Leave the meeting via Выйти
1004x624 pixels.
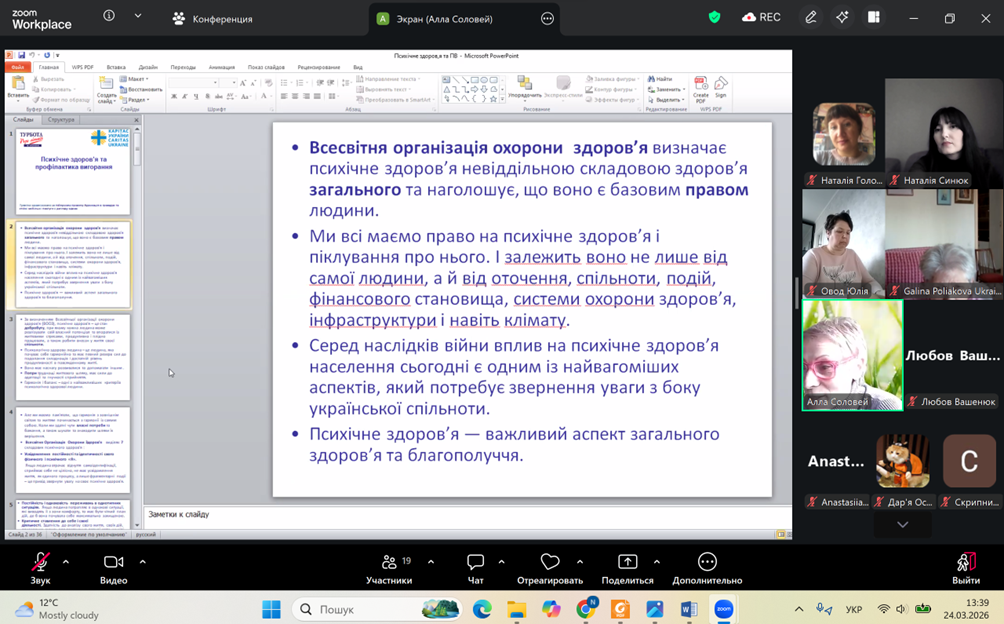coord(965,562)
